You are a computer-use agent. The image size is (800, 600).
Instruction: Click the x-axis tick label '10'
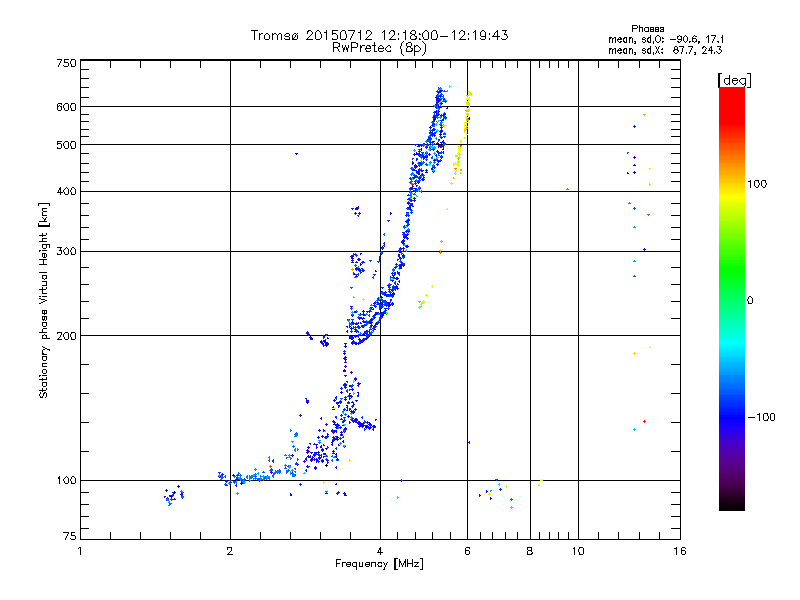(x=578, y=551)
